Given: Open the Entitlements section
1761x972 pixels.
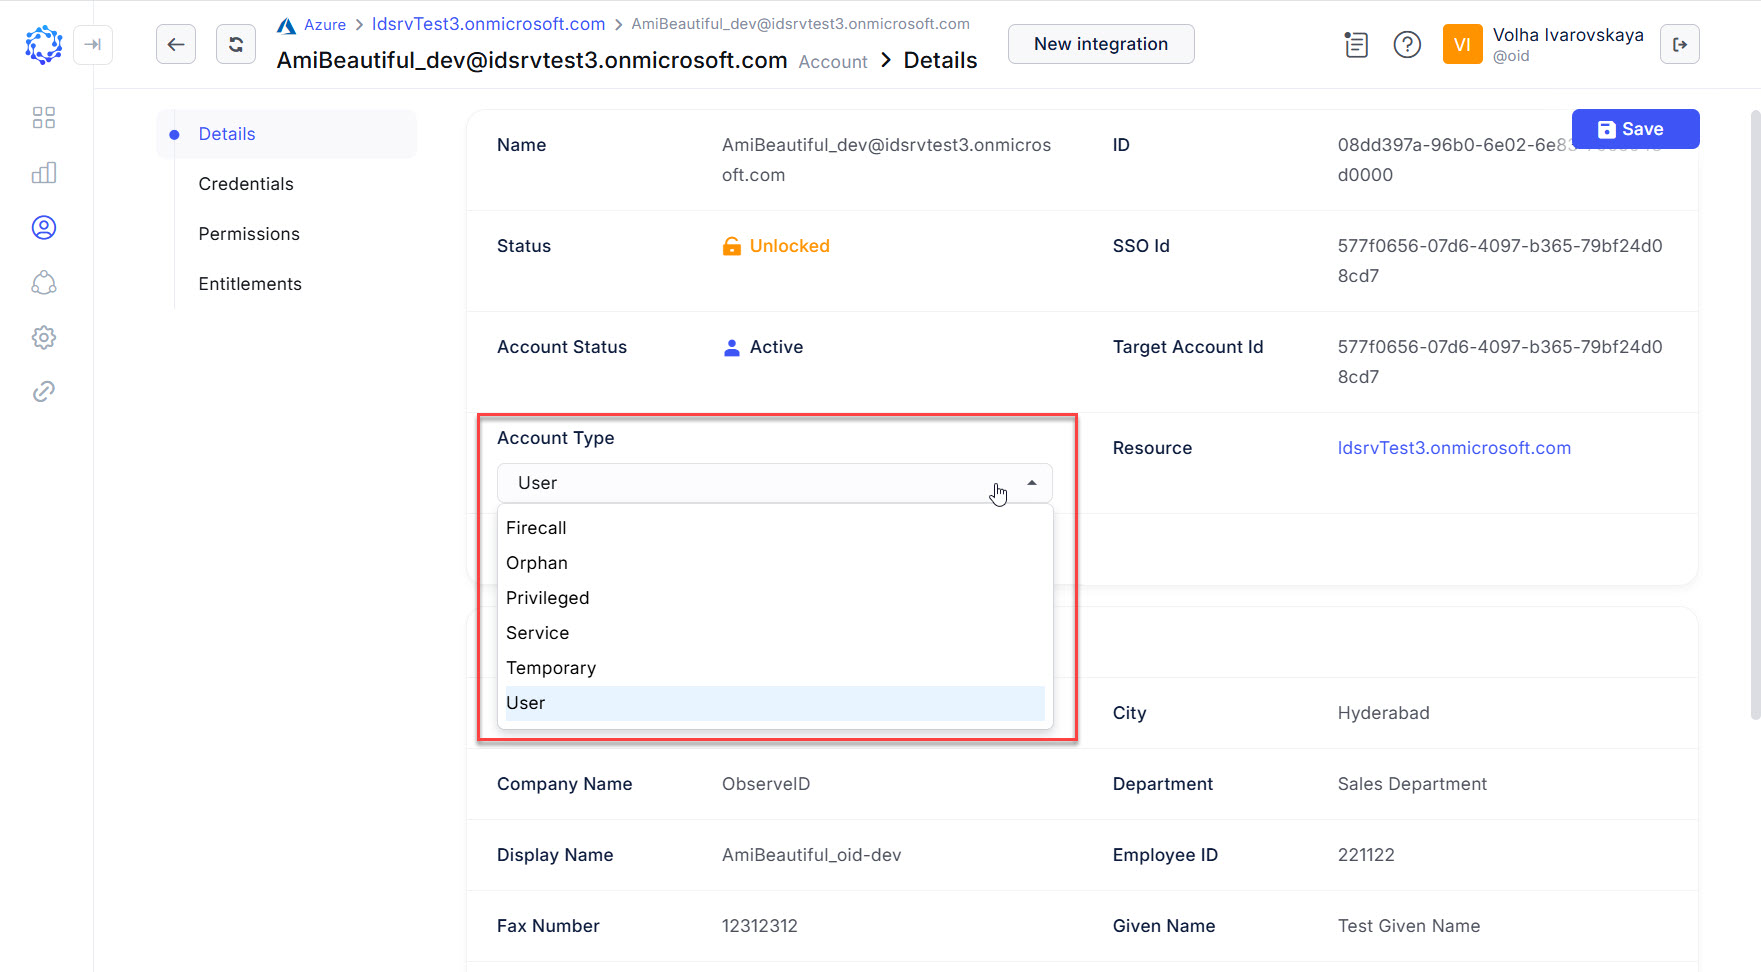Looking at the screenshot, I should click(250, 283).
